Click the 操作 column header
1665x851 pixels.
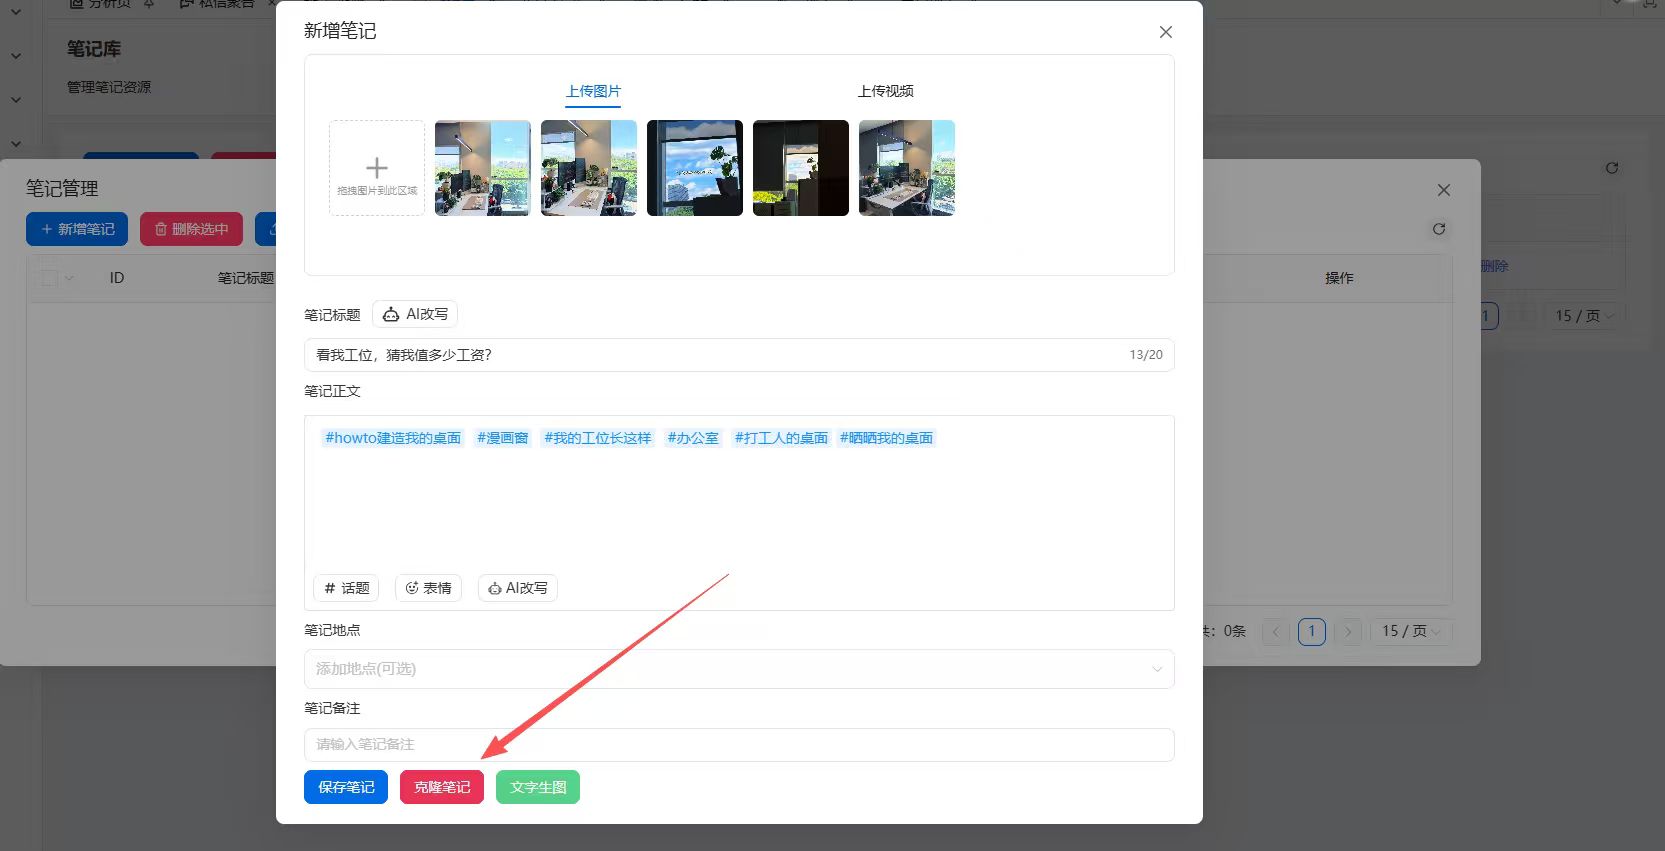1339,278
